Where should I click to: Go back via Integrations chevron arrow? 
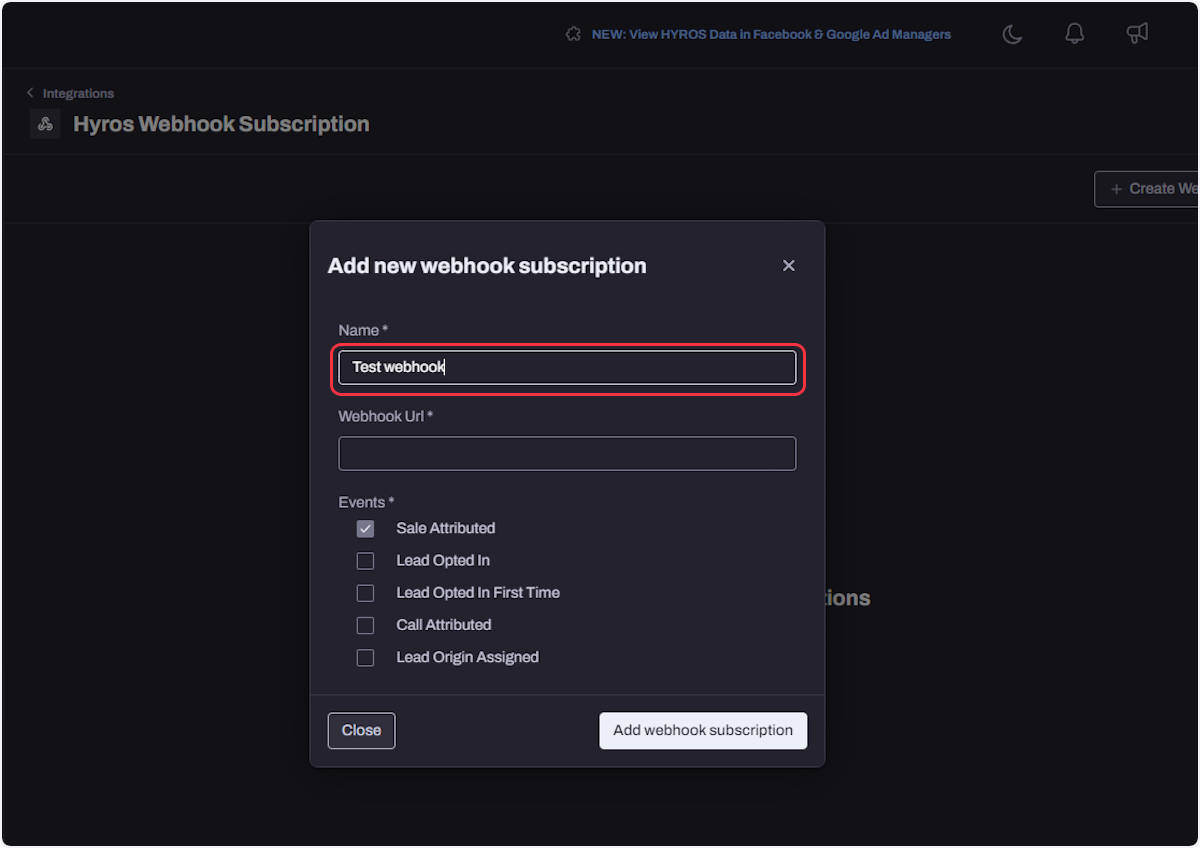pos(30,93)
